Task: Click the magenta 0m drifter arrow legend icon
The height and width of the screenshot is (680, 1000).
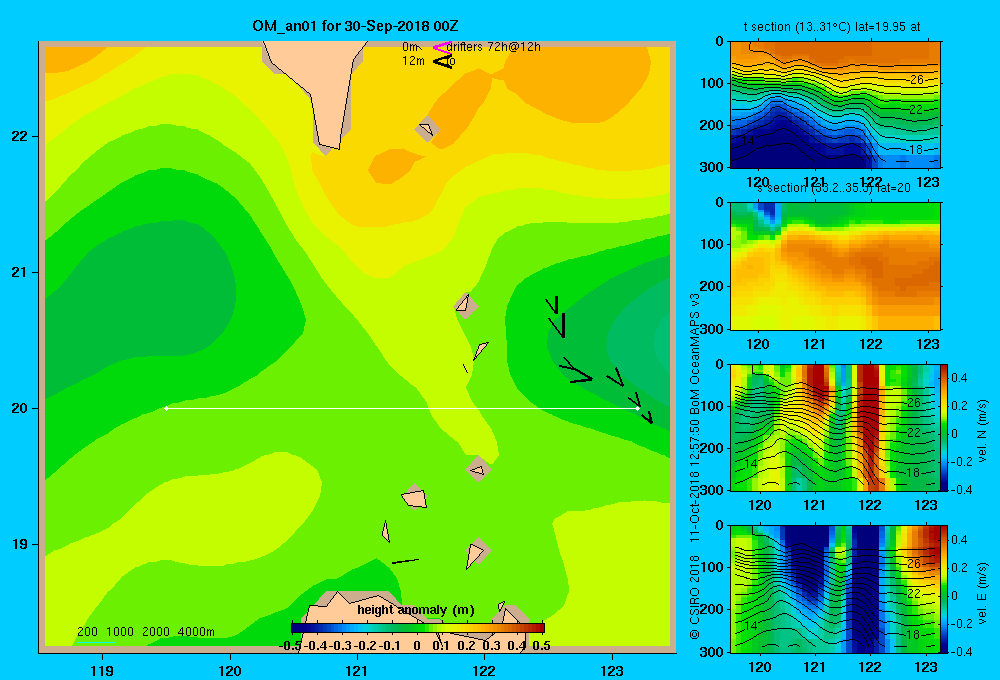Action: 442,47
